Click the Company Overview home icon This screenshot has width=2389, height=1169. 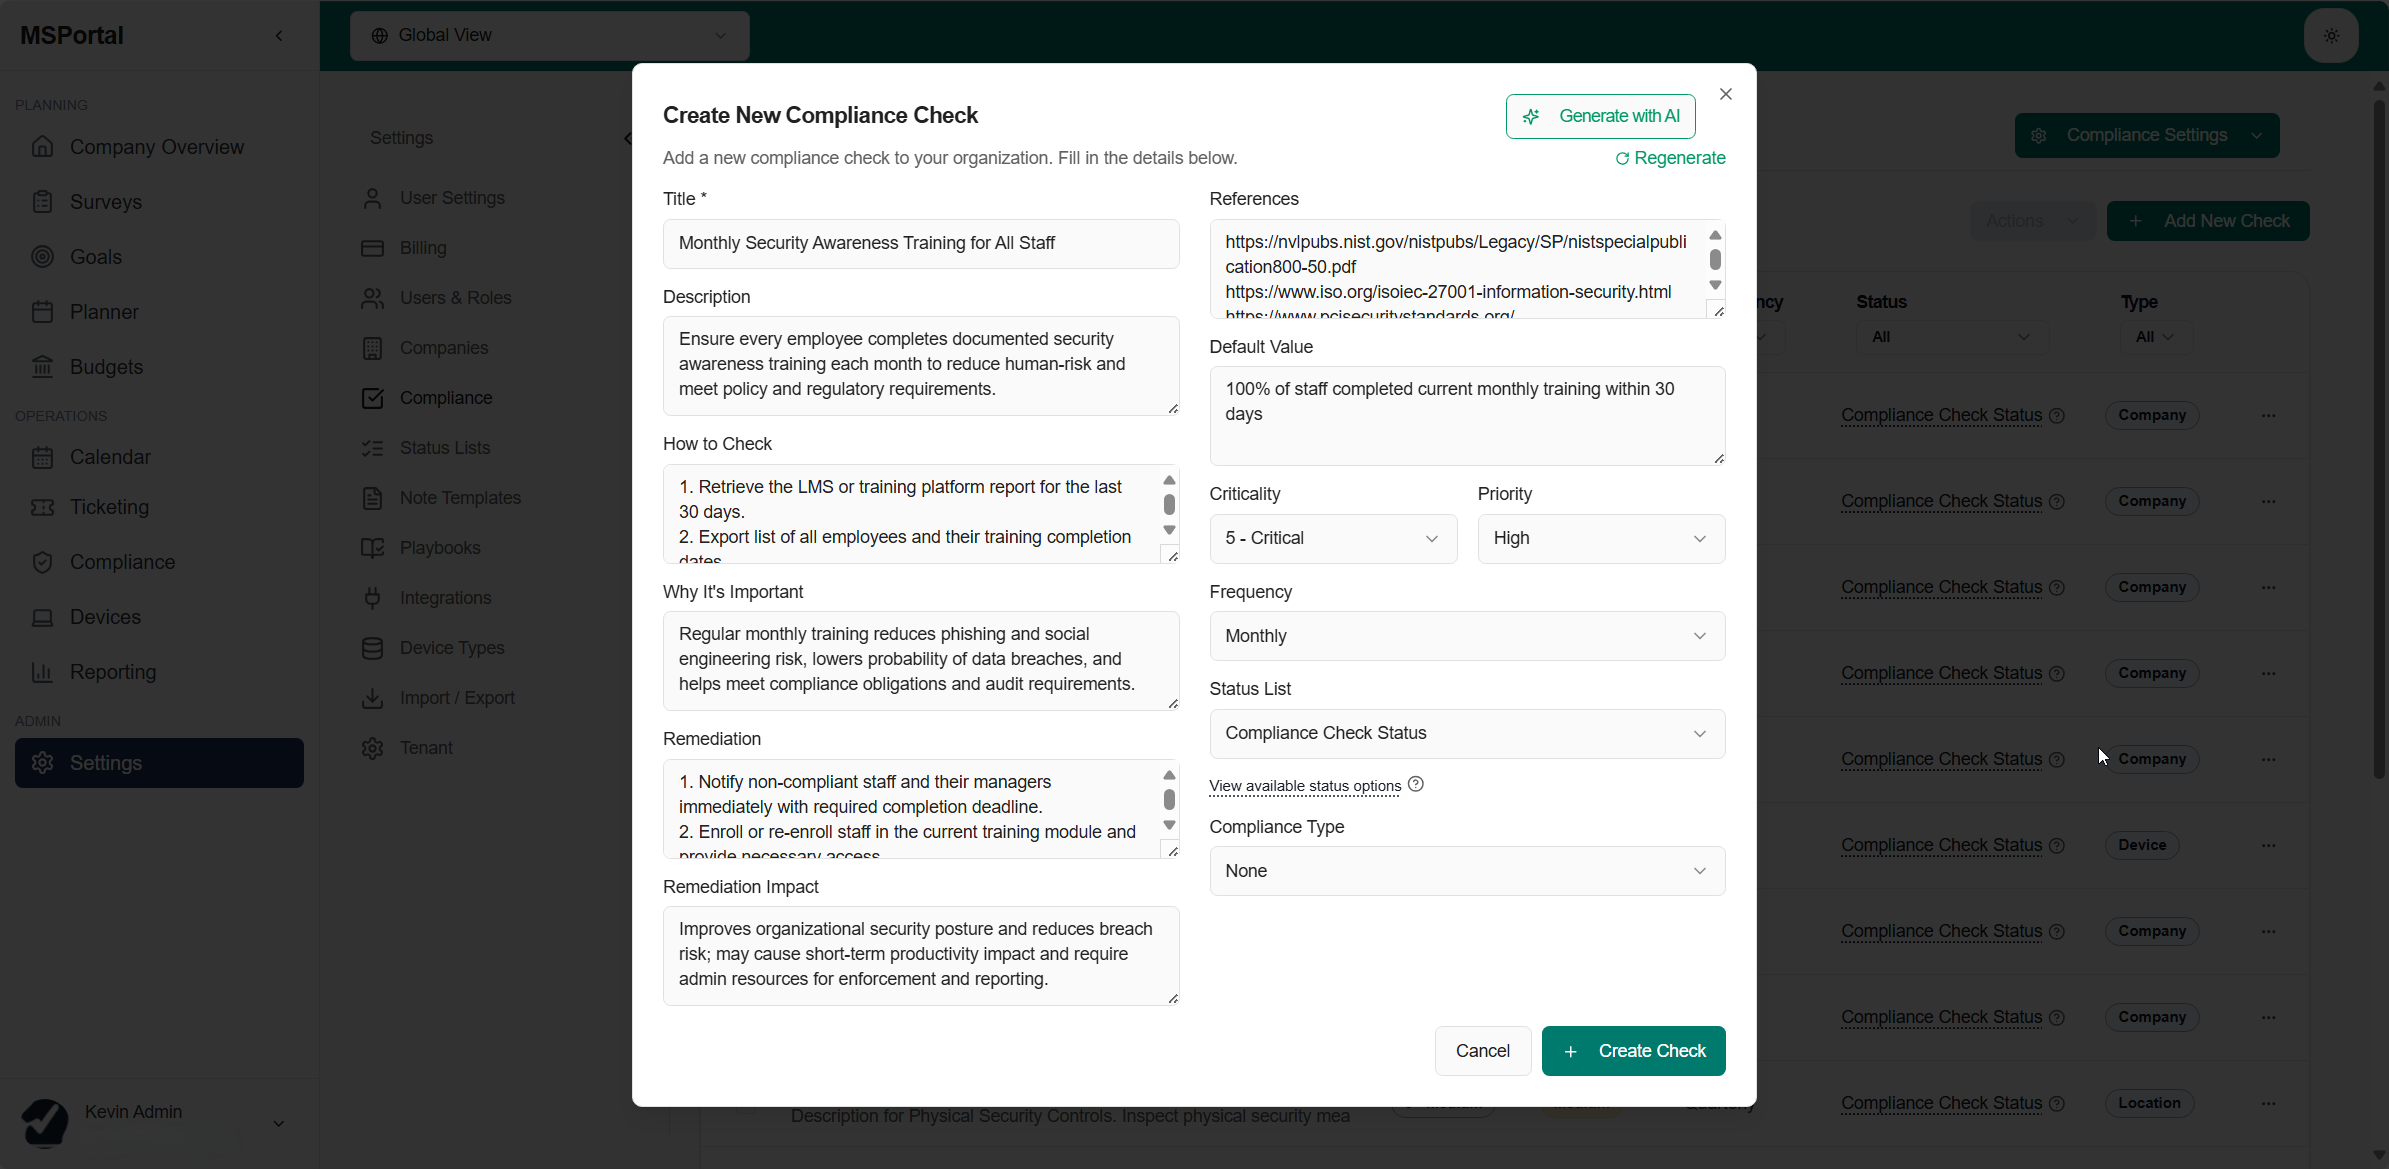coord(42,147)
